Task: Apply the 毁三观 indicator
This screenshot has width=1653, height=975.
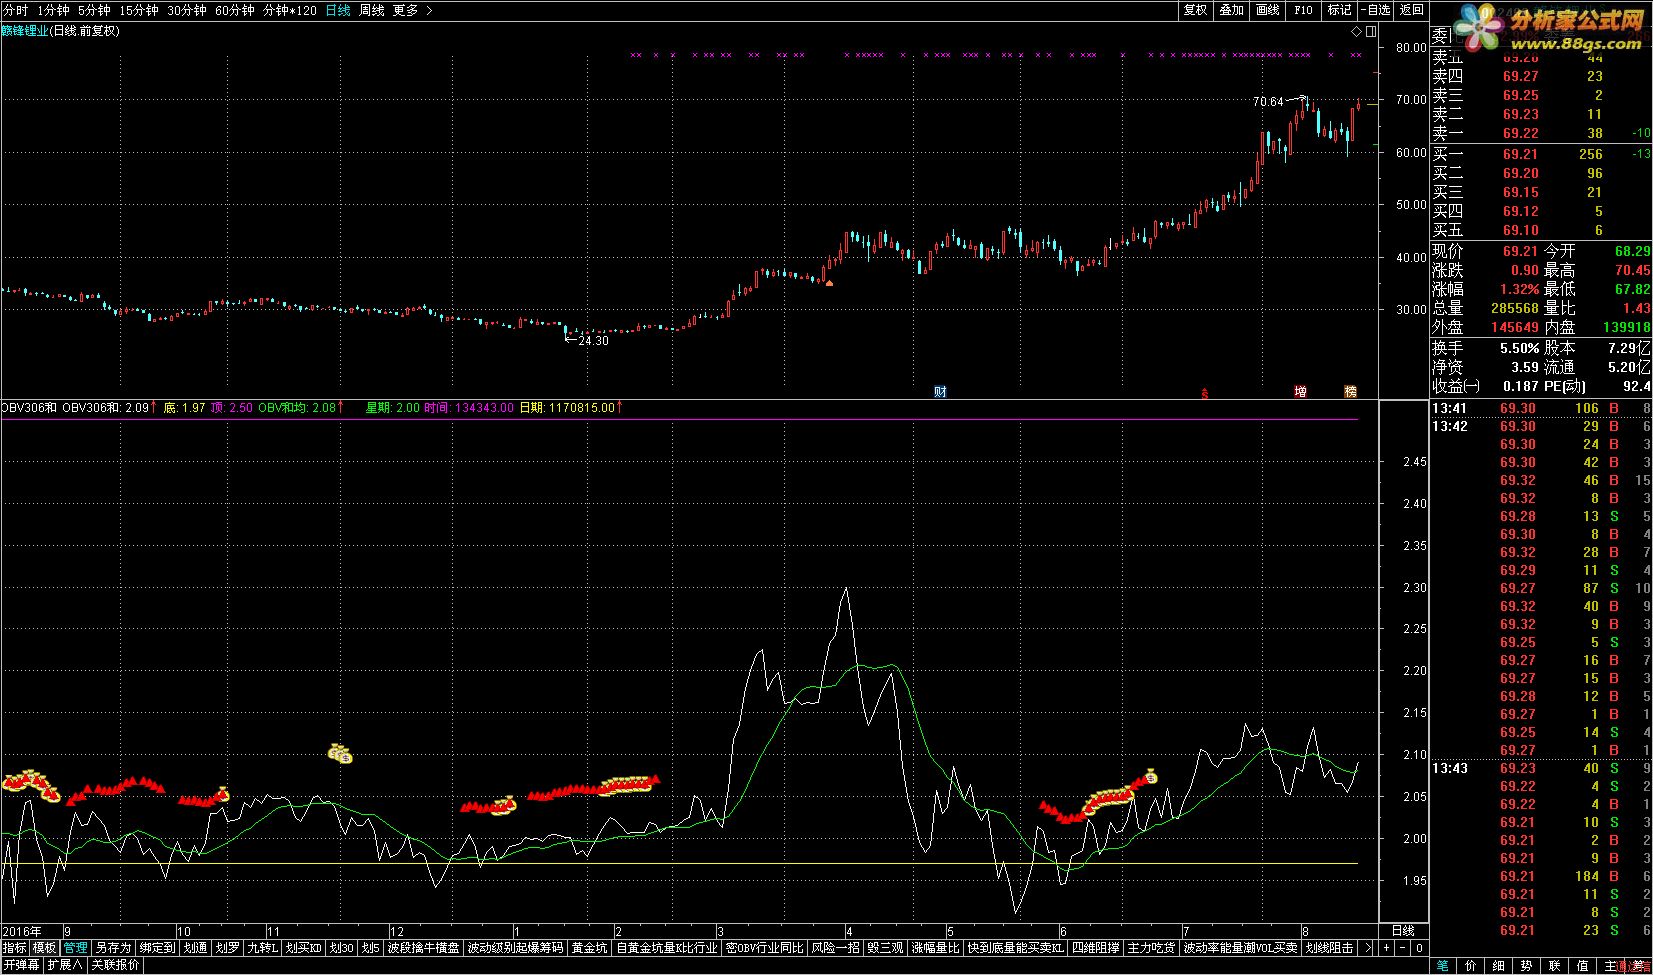Action: click(x=885, y=948)
